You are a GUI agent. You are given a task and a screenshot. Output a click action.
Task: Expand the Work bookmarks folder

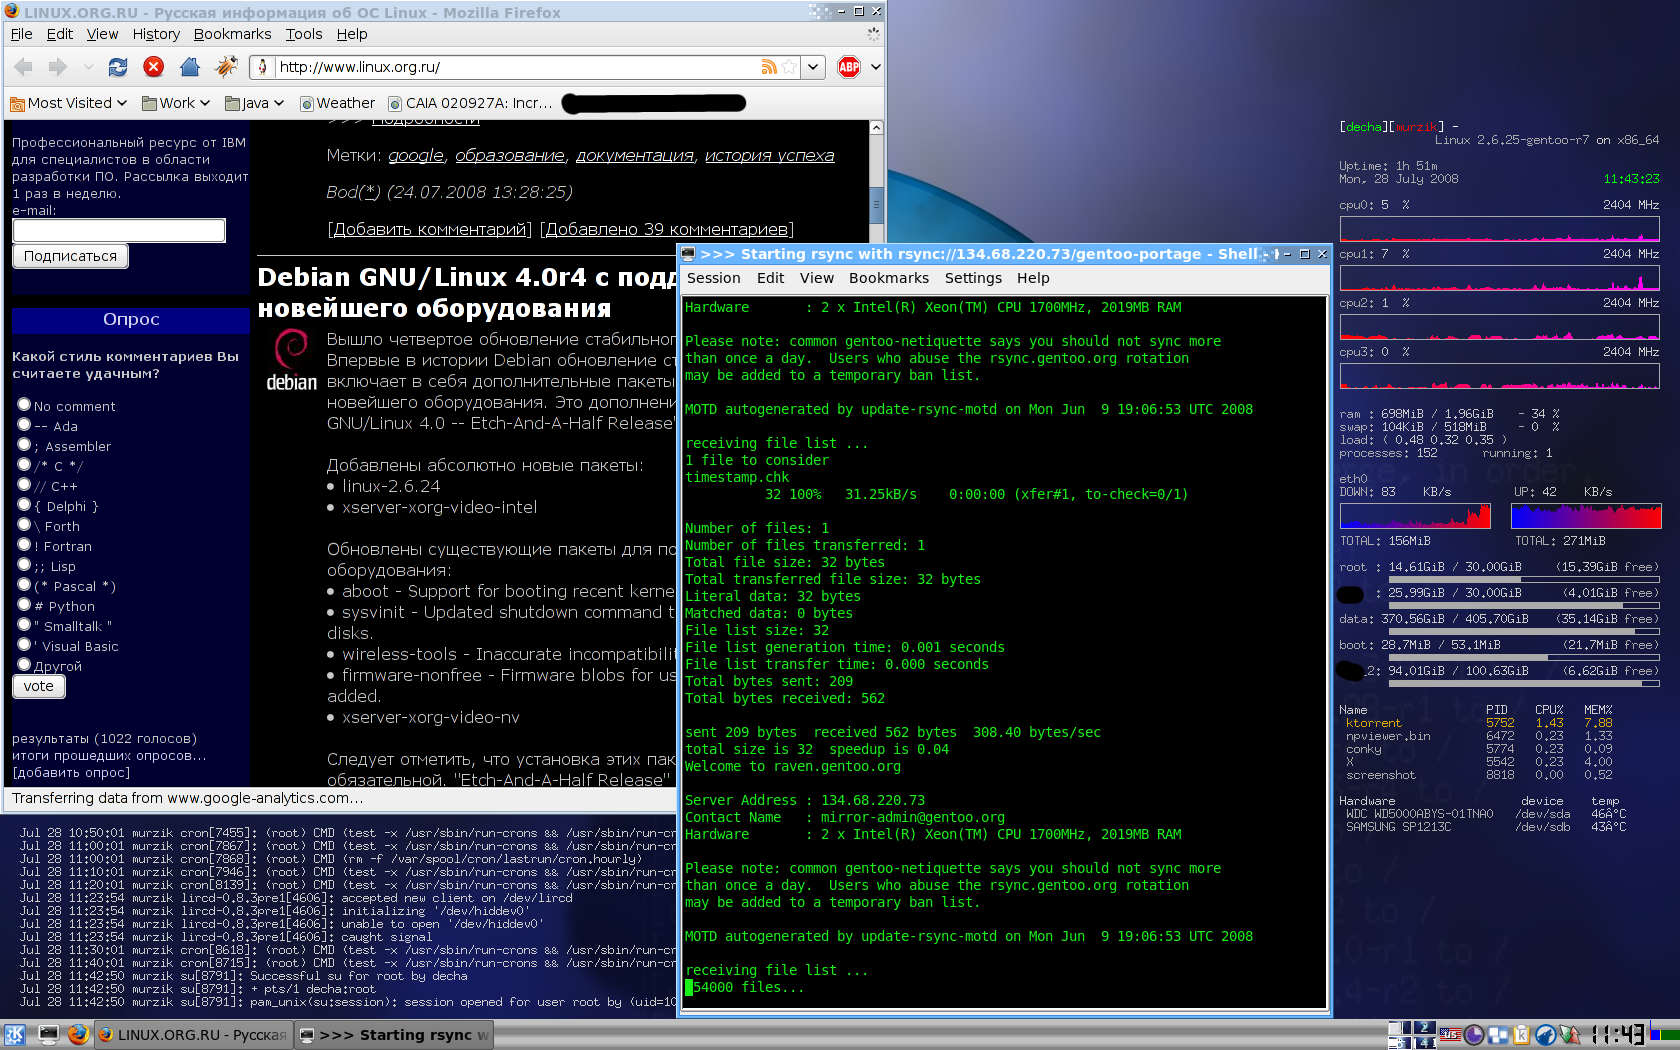point(176,103)
